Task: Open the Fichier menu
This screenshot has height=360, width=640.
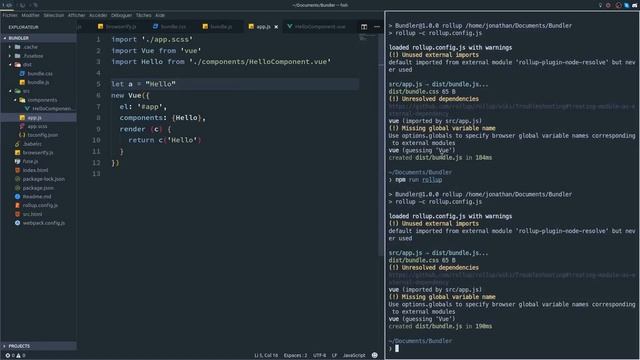Action: coord(10,15)
